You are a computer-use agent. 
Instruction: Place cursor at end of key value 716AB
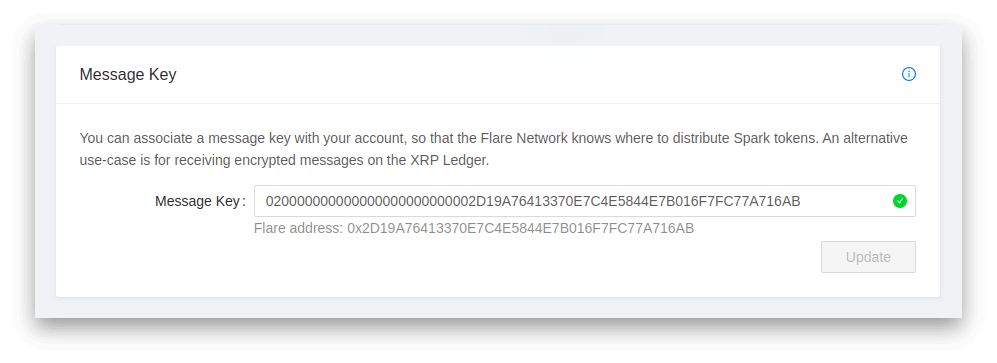[801, 202]
